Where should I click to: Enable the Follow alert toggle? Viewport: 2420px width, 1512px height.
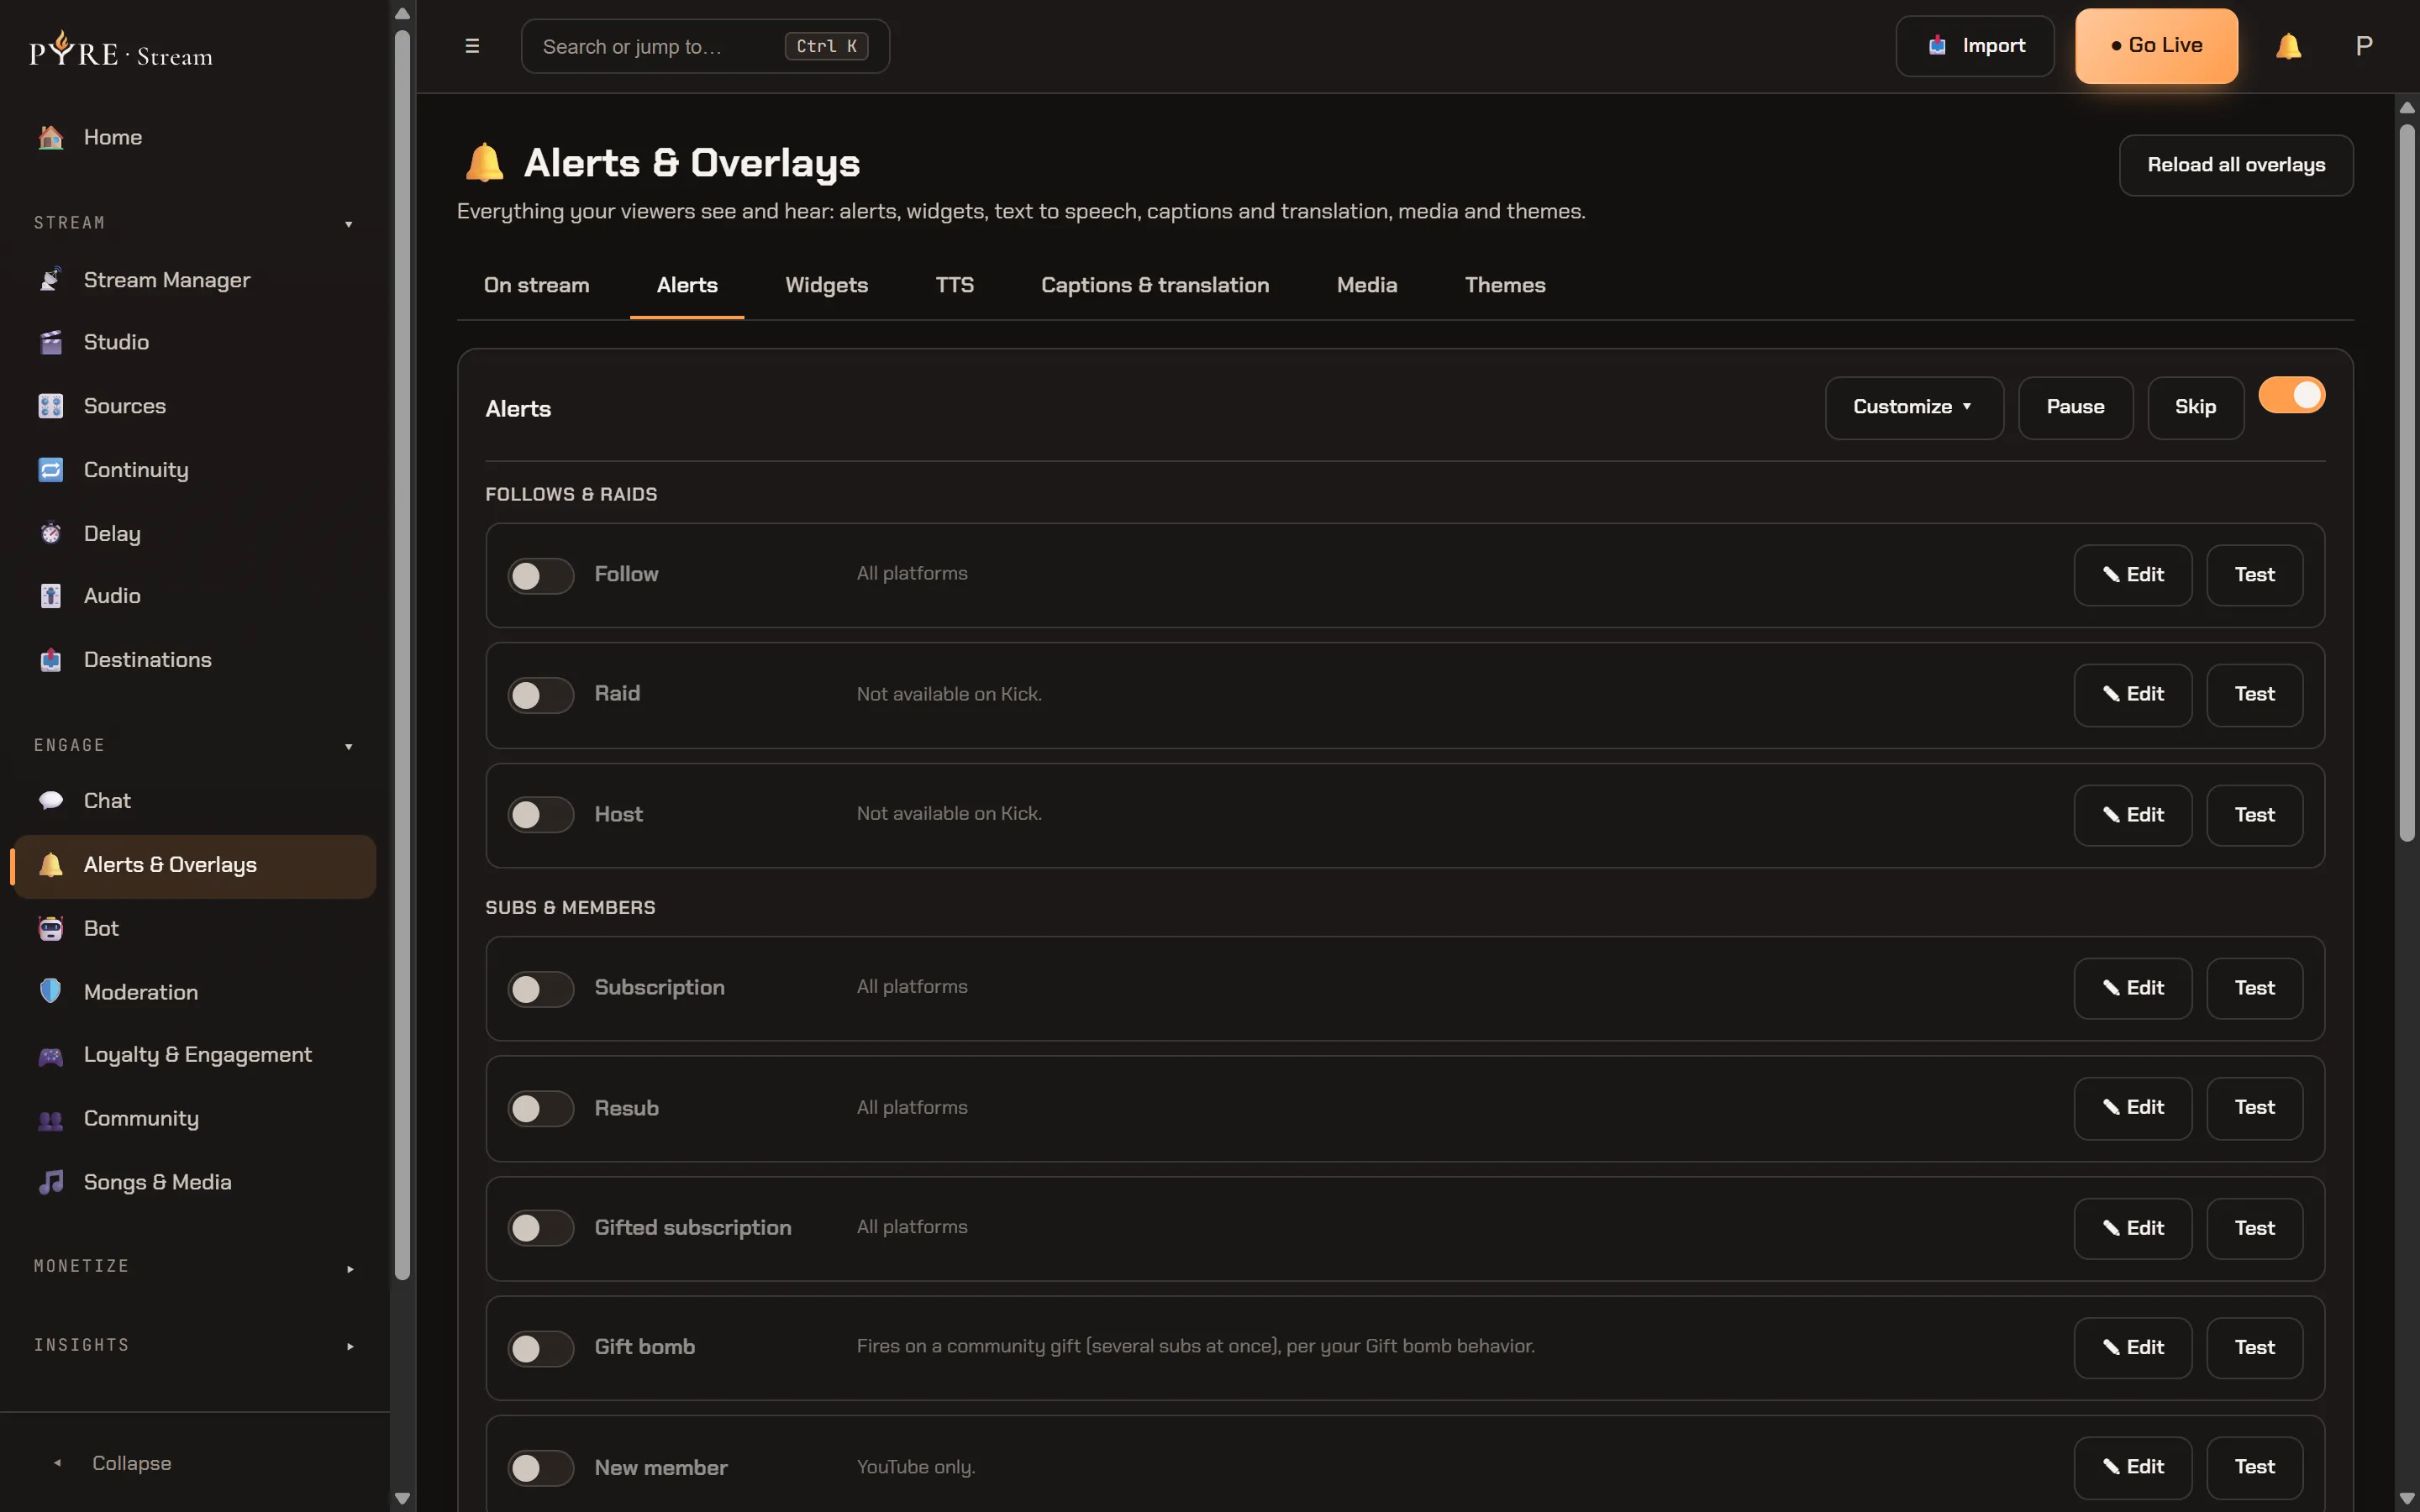coord(540,576)
